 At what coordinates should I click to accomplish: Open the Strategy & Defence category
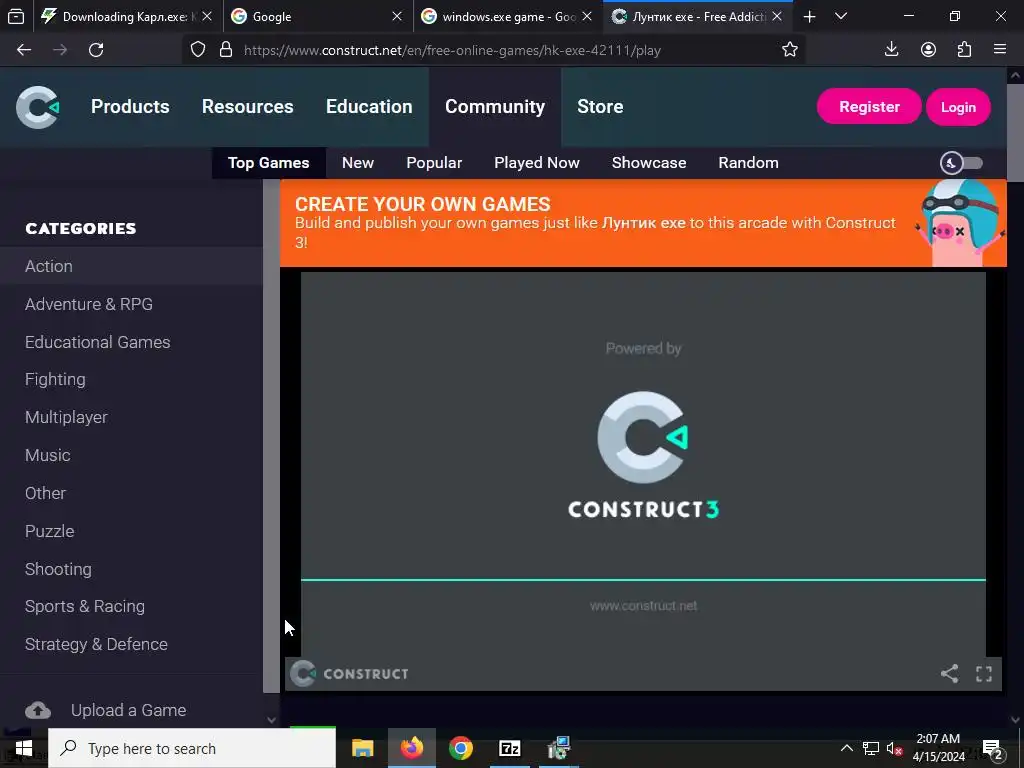131,644
